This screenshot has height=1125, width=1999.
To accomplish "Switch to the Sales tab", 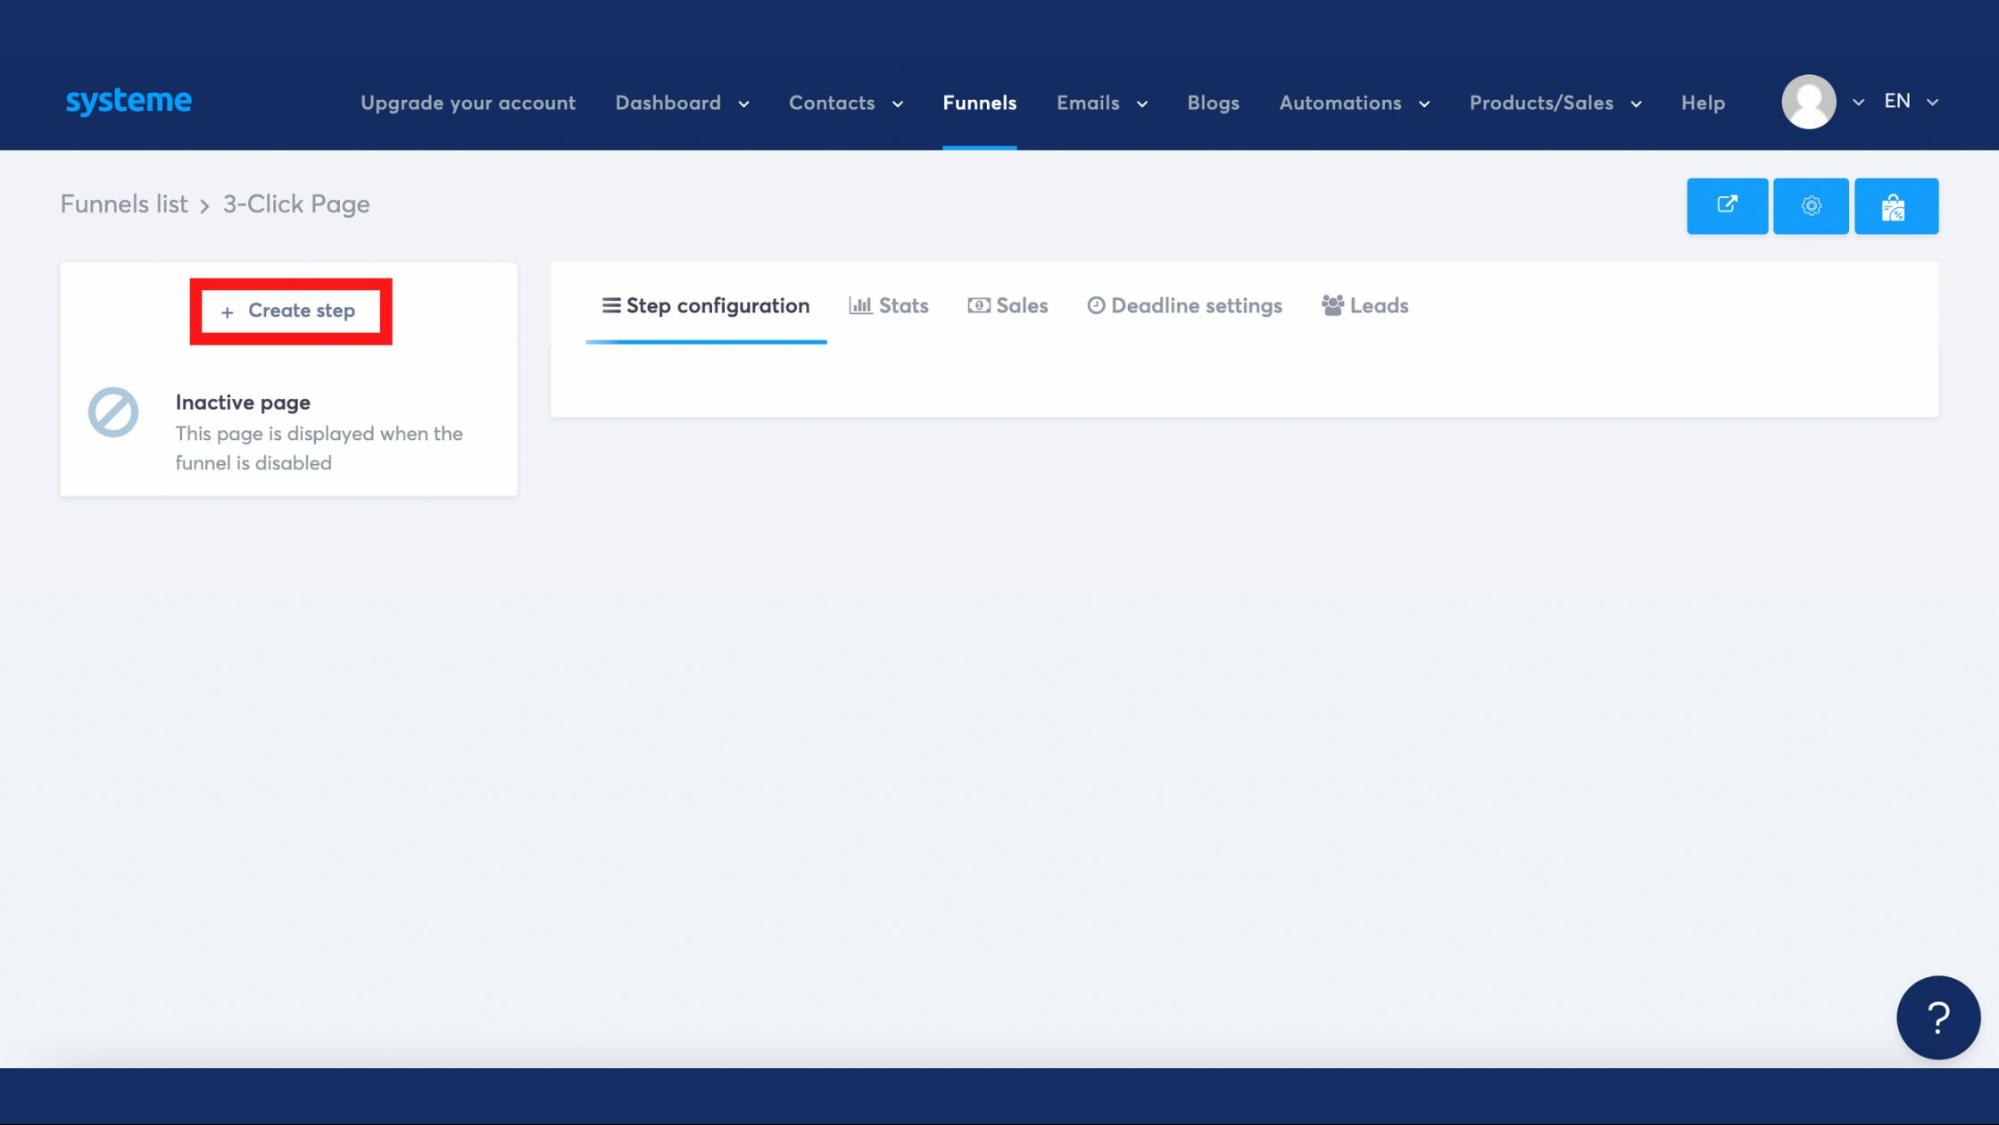I will [1007, 306].
